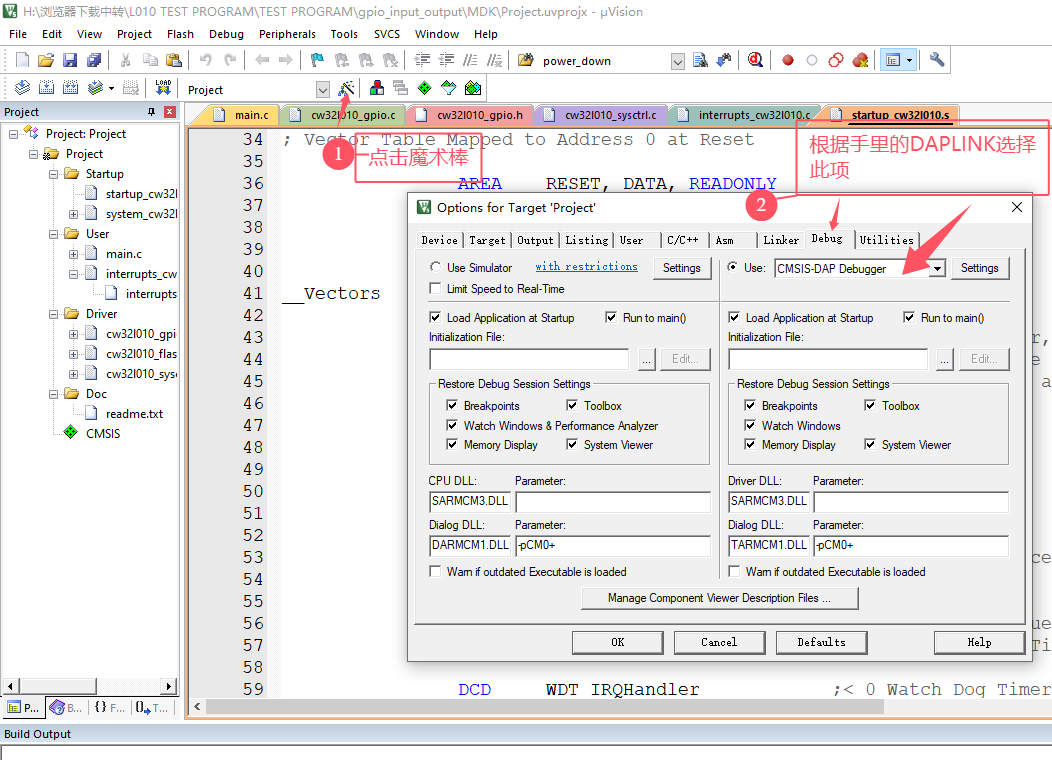Open the Configuration wrench icon
Viewport: 1052px width, 760px height.
[937, 60]
